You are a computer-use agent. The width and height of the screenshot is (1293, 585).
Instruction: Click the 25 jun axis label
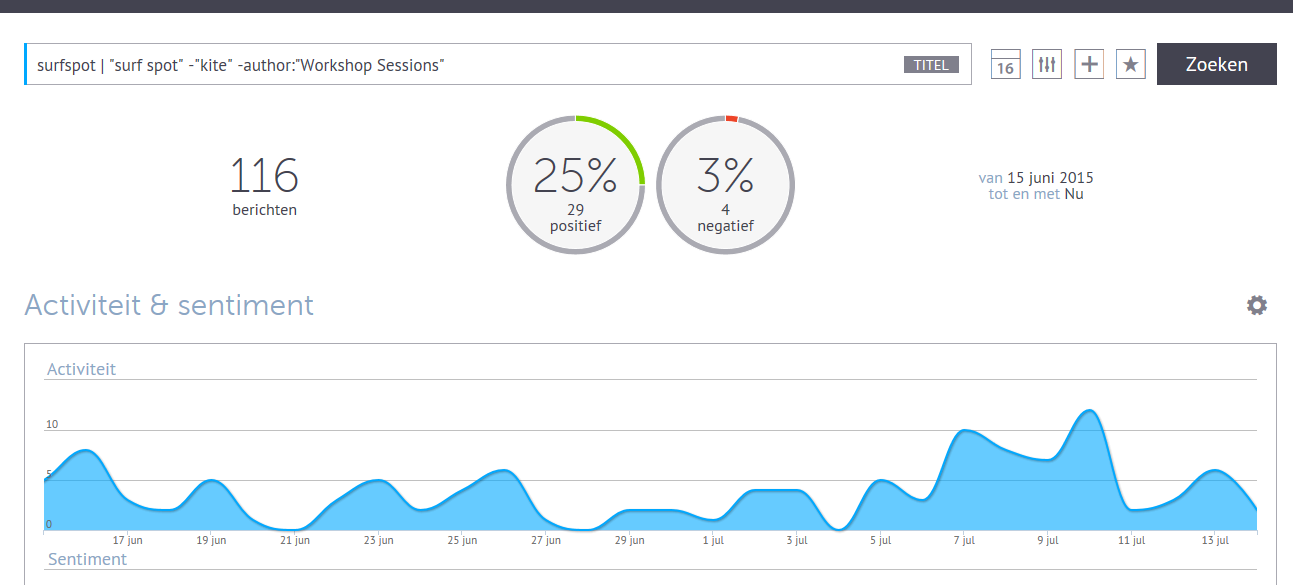click(x=462, y=540)
